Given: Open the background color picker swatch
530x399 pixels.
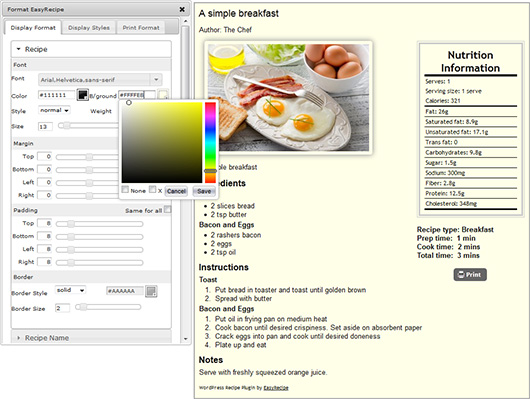Looking at the screenshot, I should [x=164, y=95].
